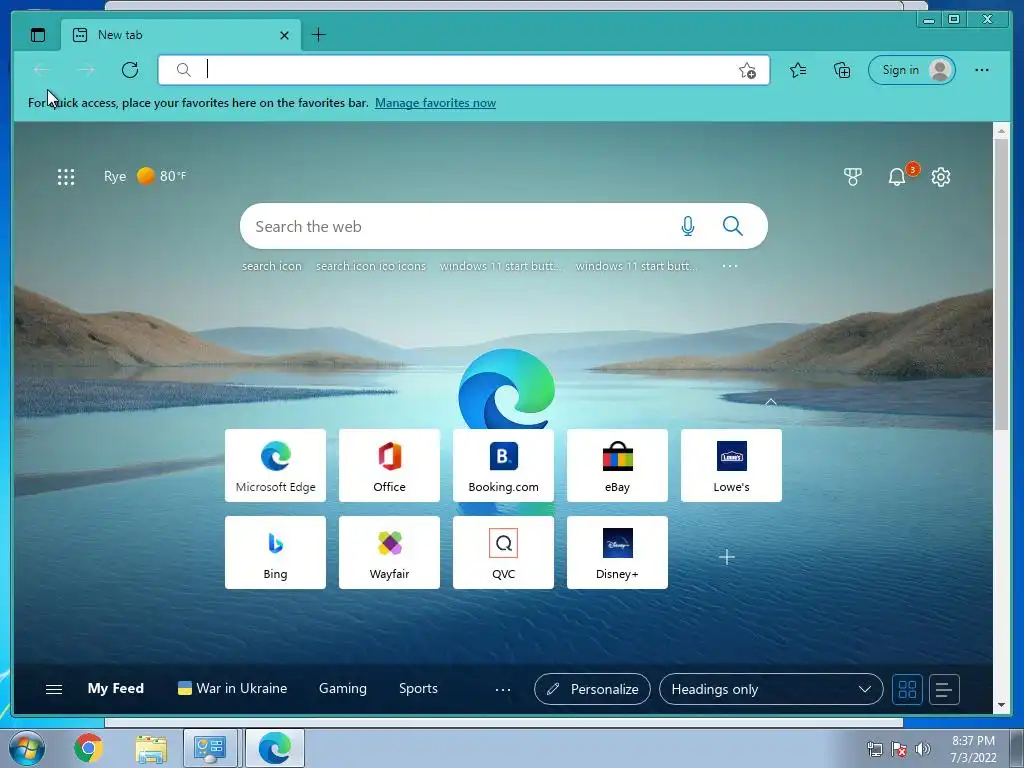Screen dimensions: 1024x768
Task: Click the address bar input field
Action: coord(464,70)
